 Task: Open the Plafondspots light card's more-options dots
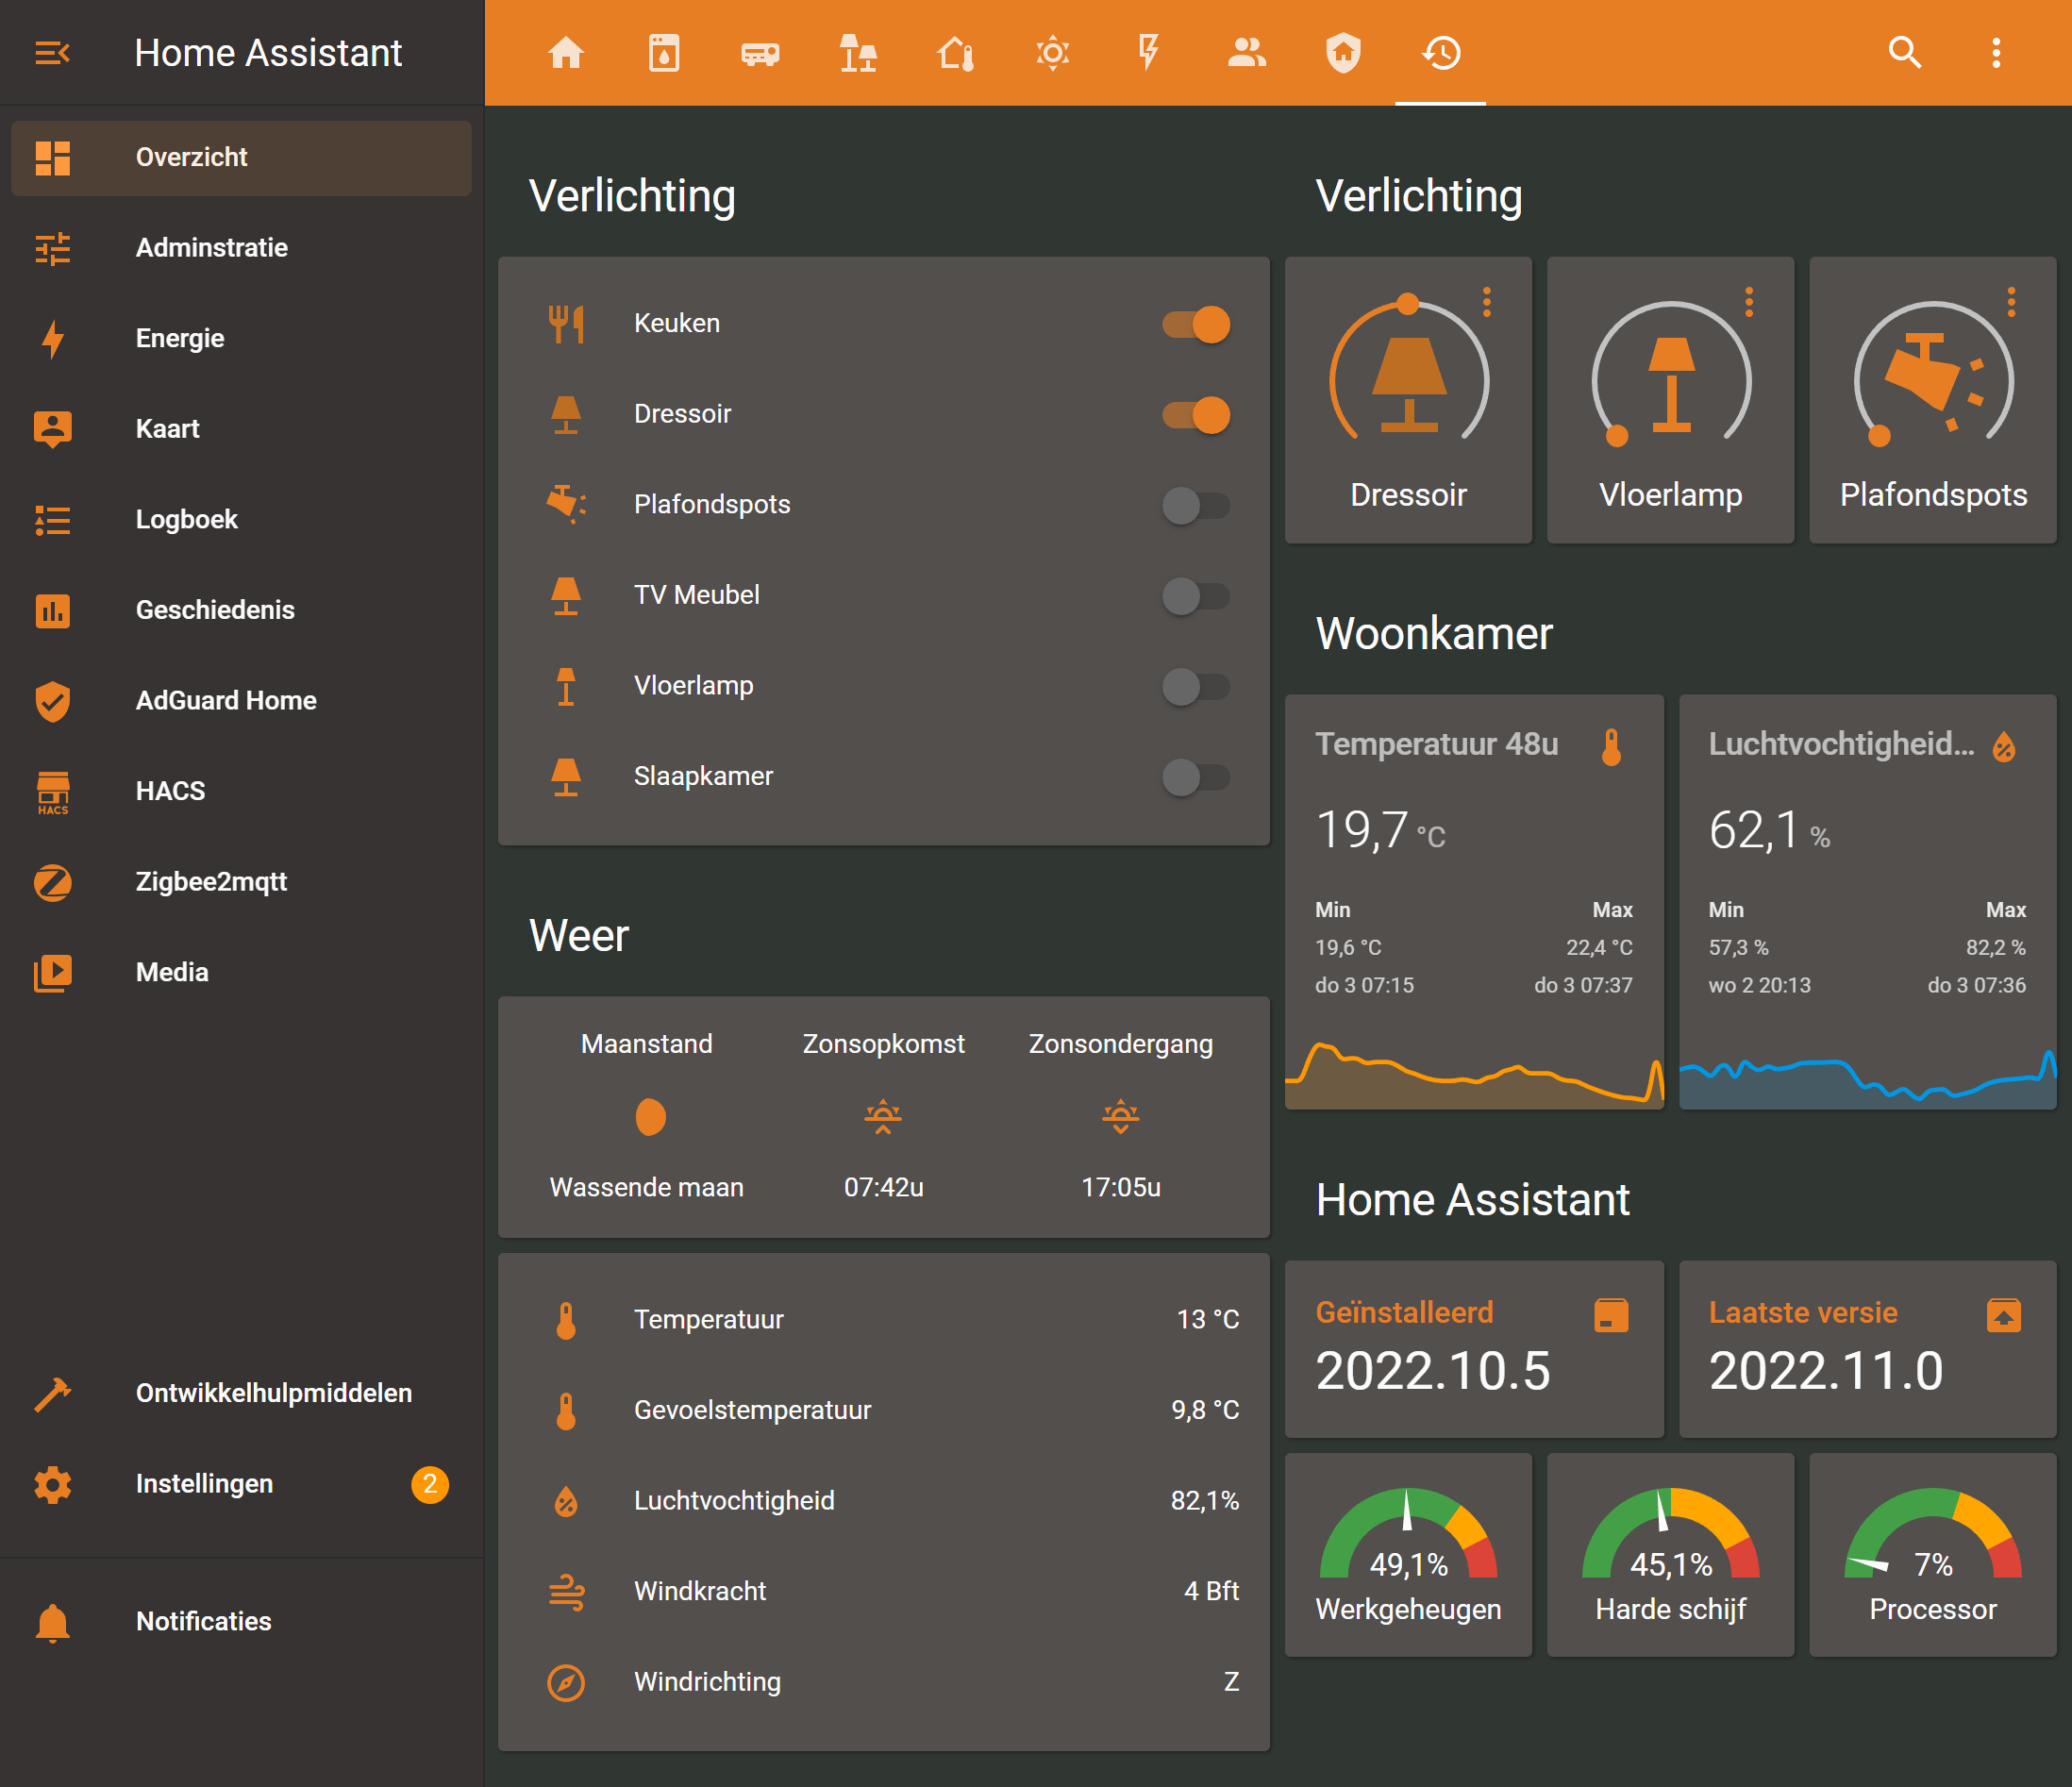click(x=2011, y=302)
